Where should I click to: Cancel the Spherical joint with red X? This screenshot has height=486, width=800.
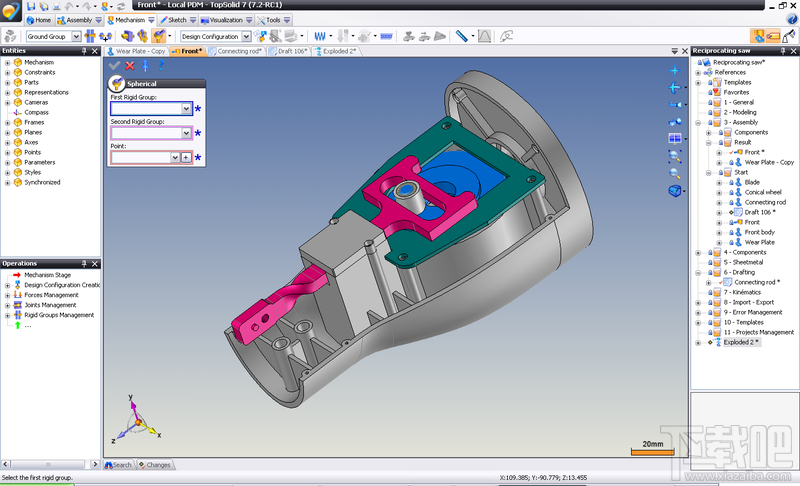click(x=130, y=66)
